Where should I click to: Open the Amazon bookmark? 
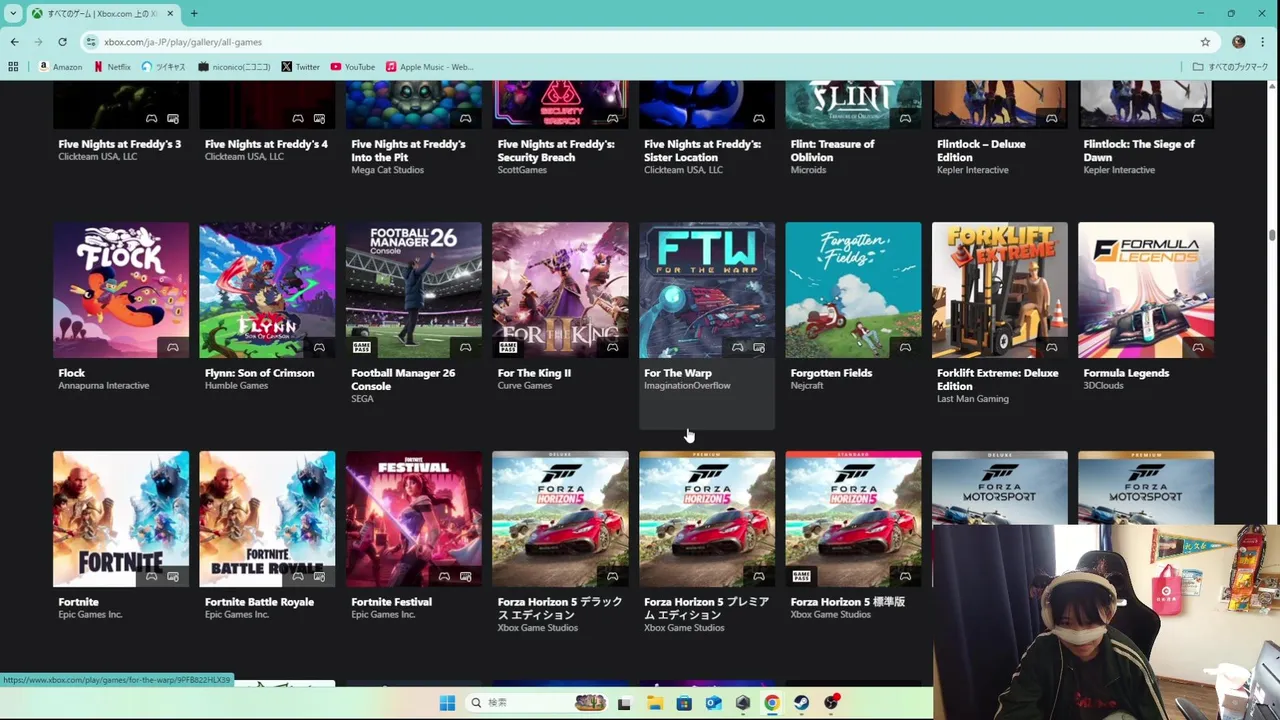click(60, 67)
